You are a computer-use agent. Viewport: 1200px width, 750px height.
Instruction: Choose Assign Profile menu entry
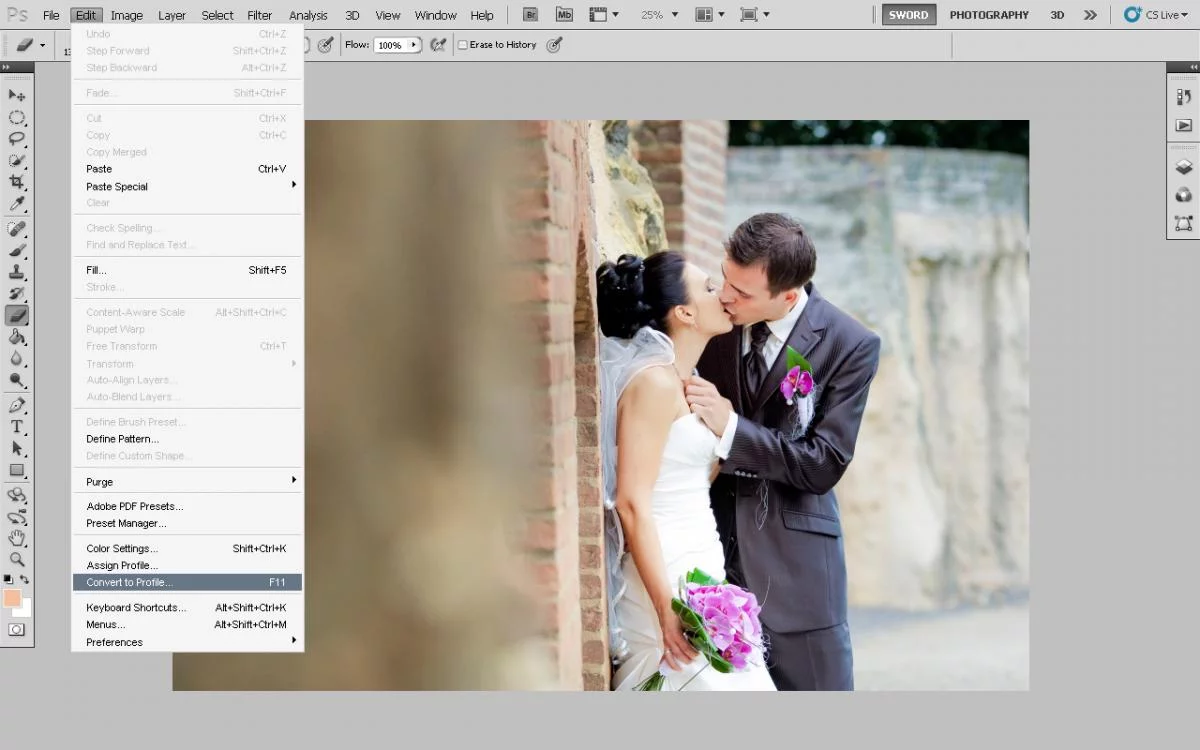[187, 565]
